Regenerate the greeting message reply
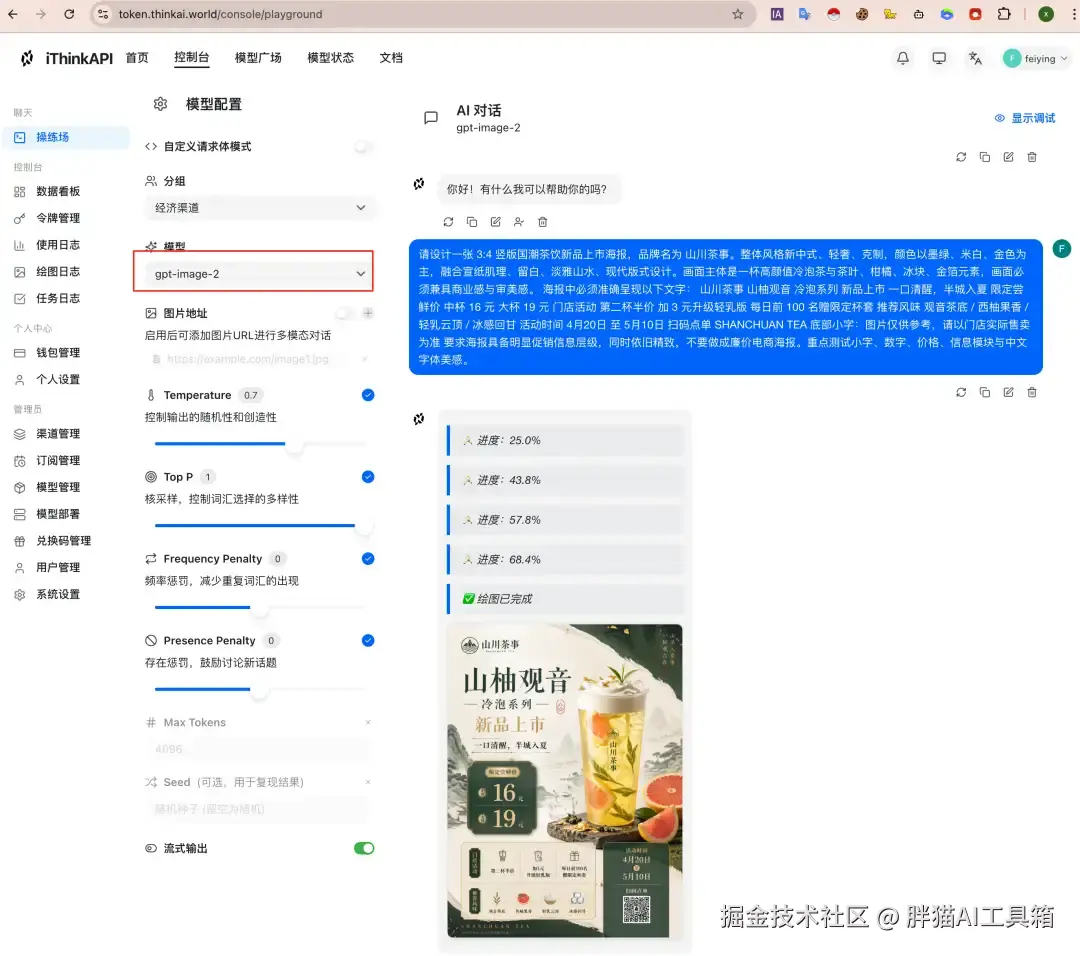 448,222
